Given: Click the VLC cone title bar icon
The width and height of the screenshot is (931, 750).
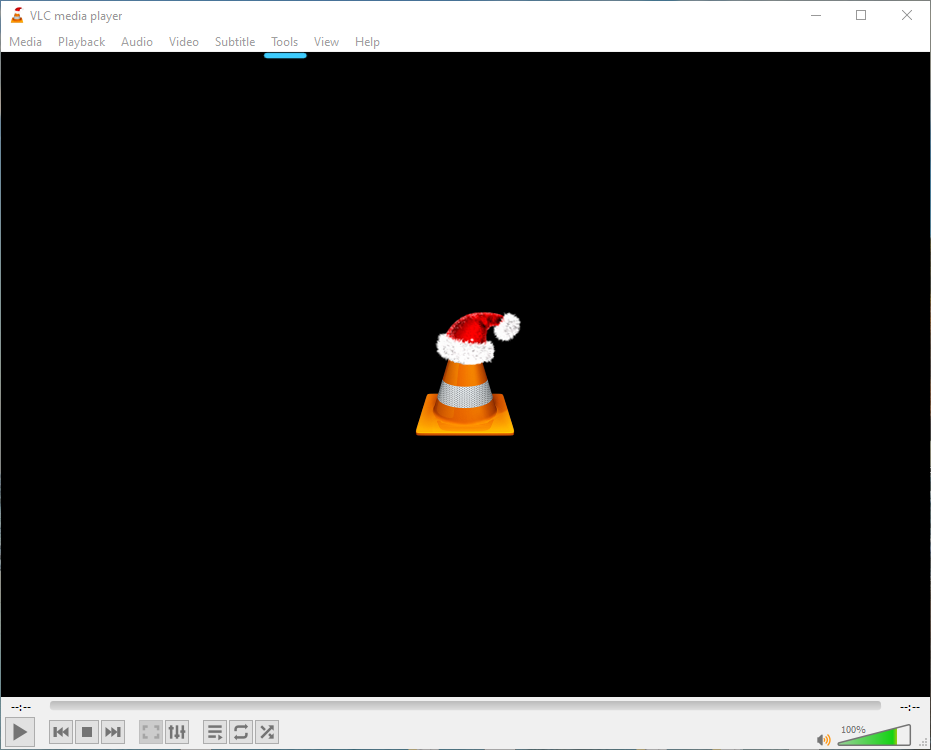Looking at the screenshot, I should tap(17, 15).
